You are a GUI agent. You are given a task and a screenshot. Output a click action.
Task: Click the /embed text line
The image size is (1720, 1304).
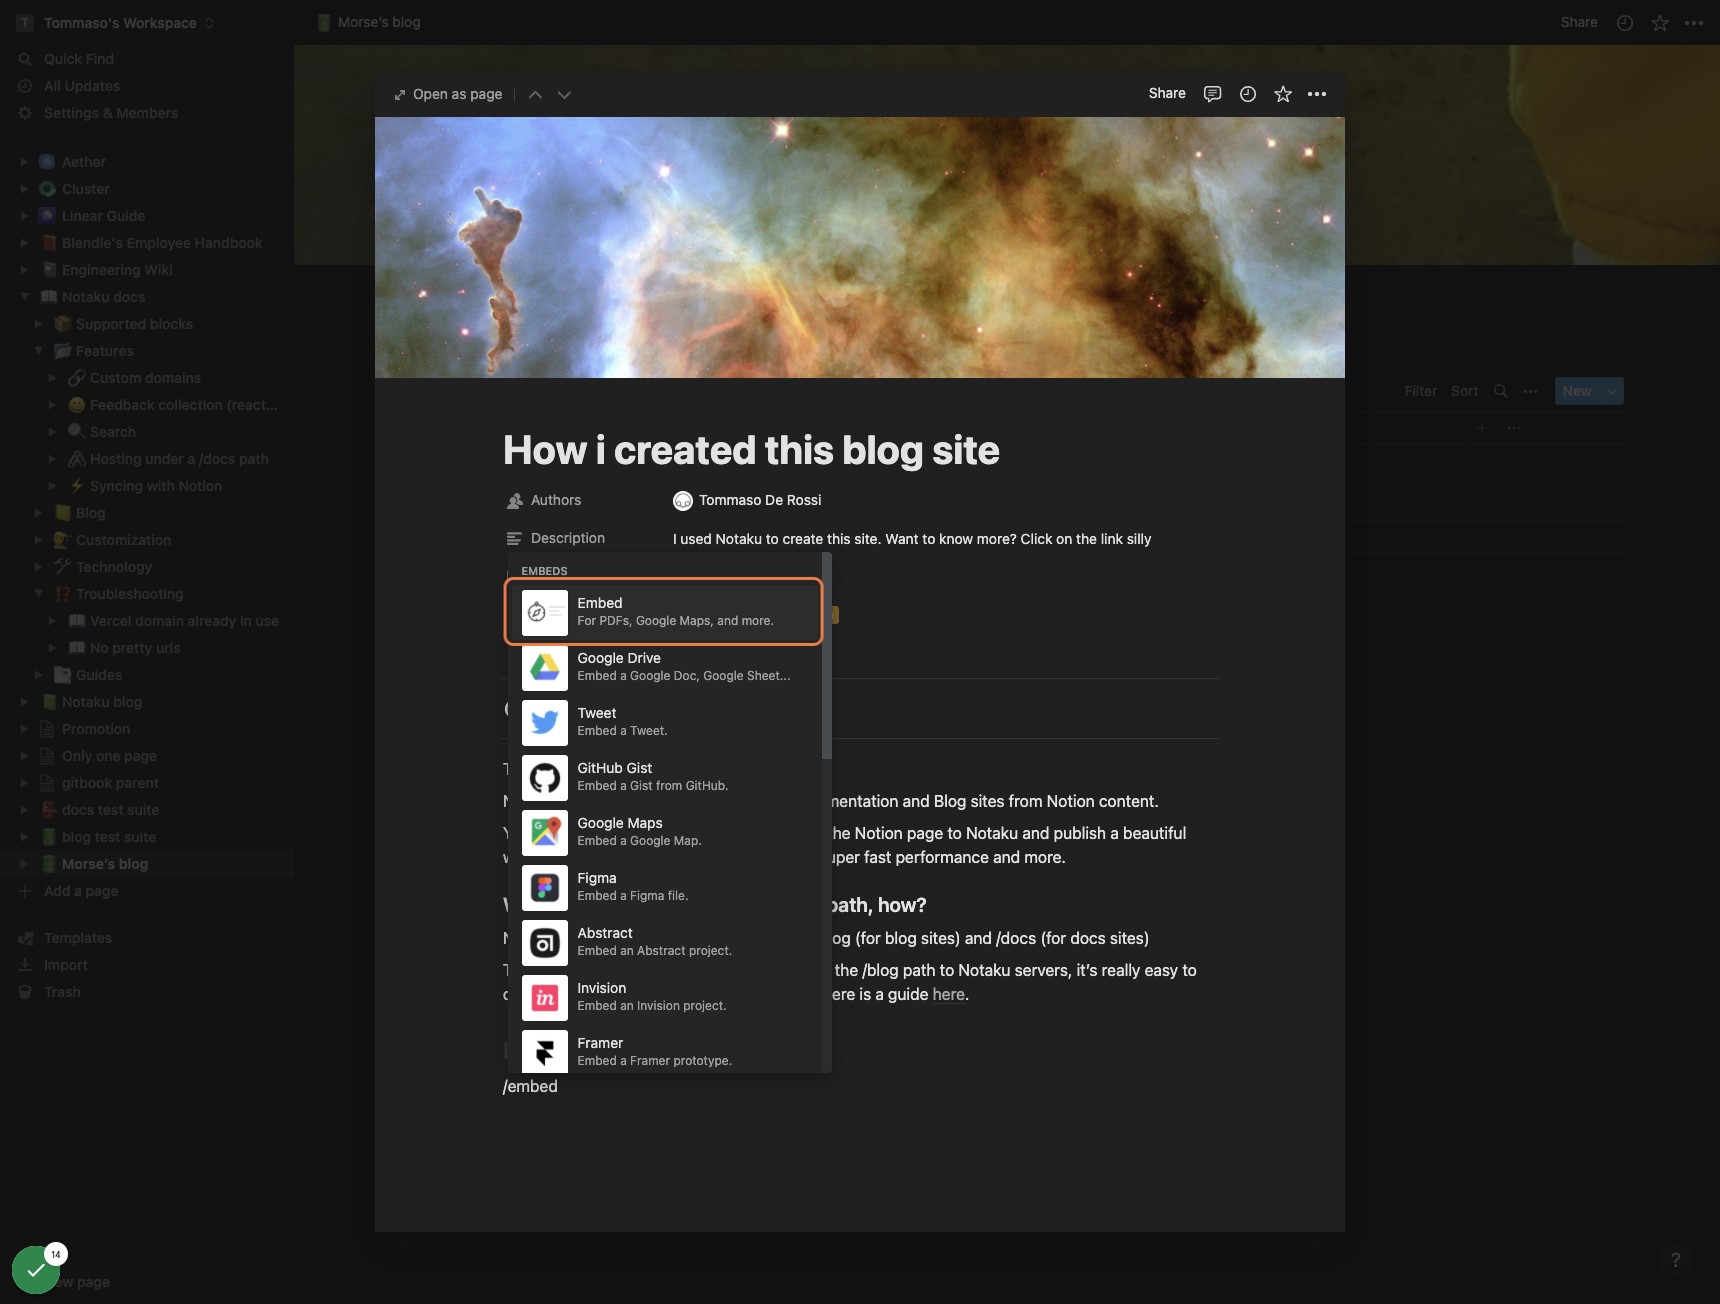(x=530, y=1087)
